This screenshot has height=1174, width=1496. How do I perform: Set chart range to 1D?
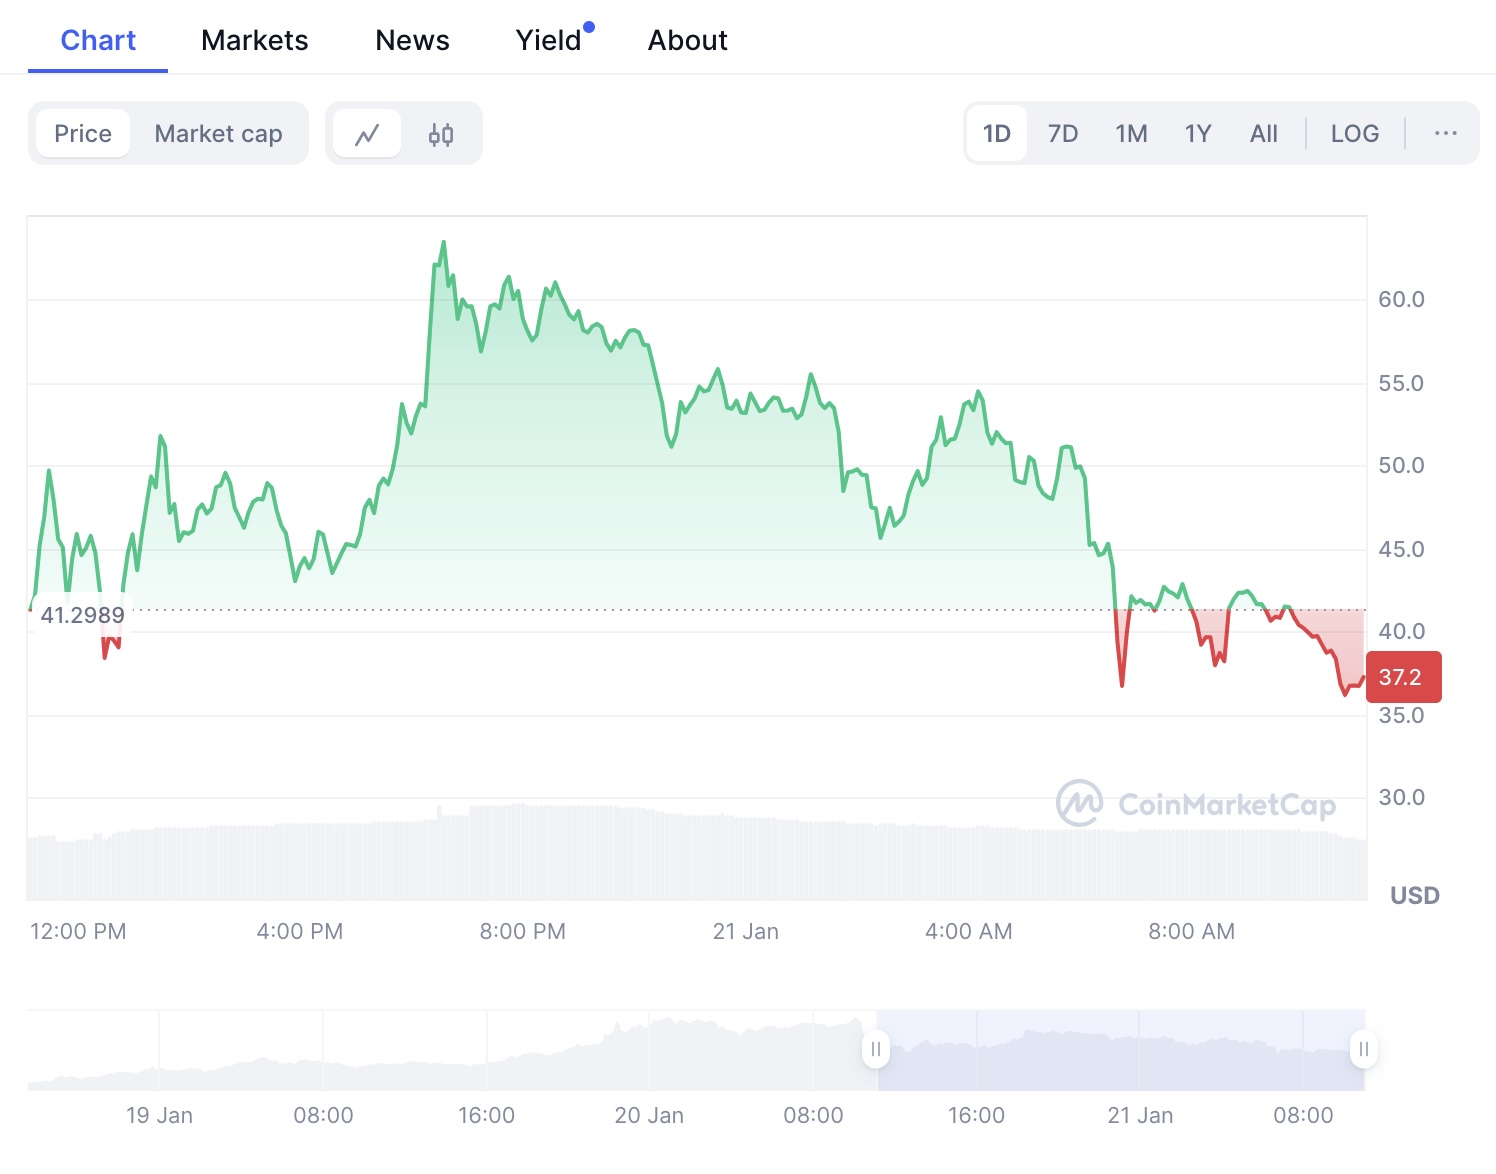pyautogui.click(x=996, y=134)
